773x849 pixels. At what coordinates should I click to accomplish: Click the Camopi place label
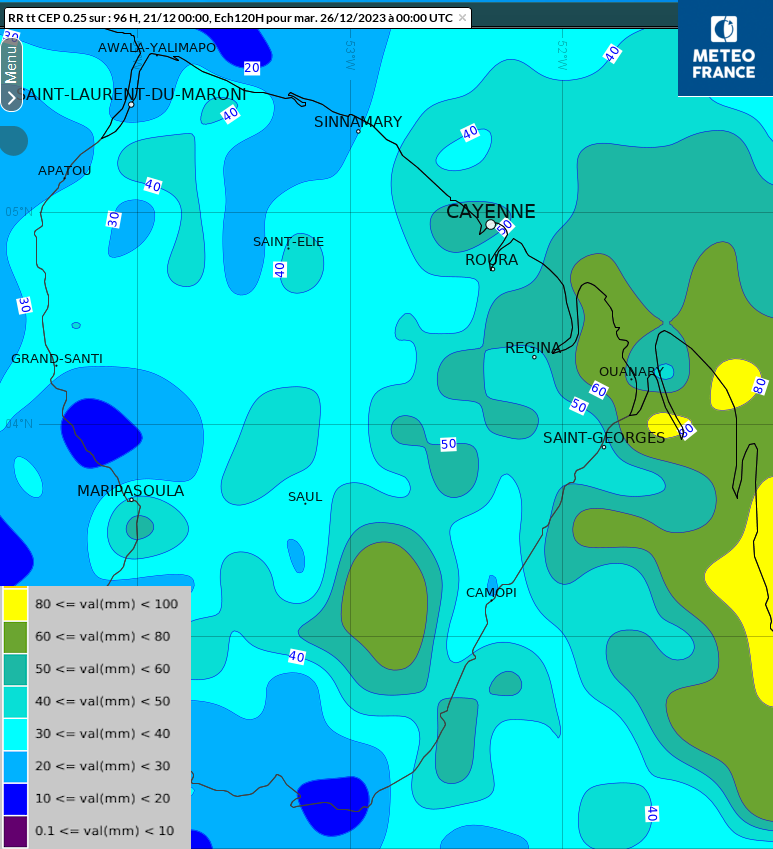click(x=491, y=593)
